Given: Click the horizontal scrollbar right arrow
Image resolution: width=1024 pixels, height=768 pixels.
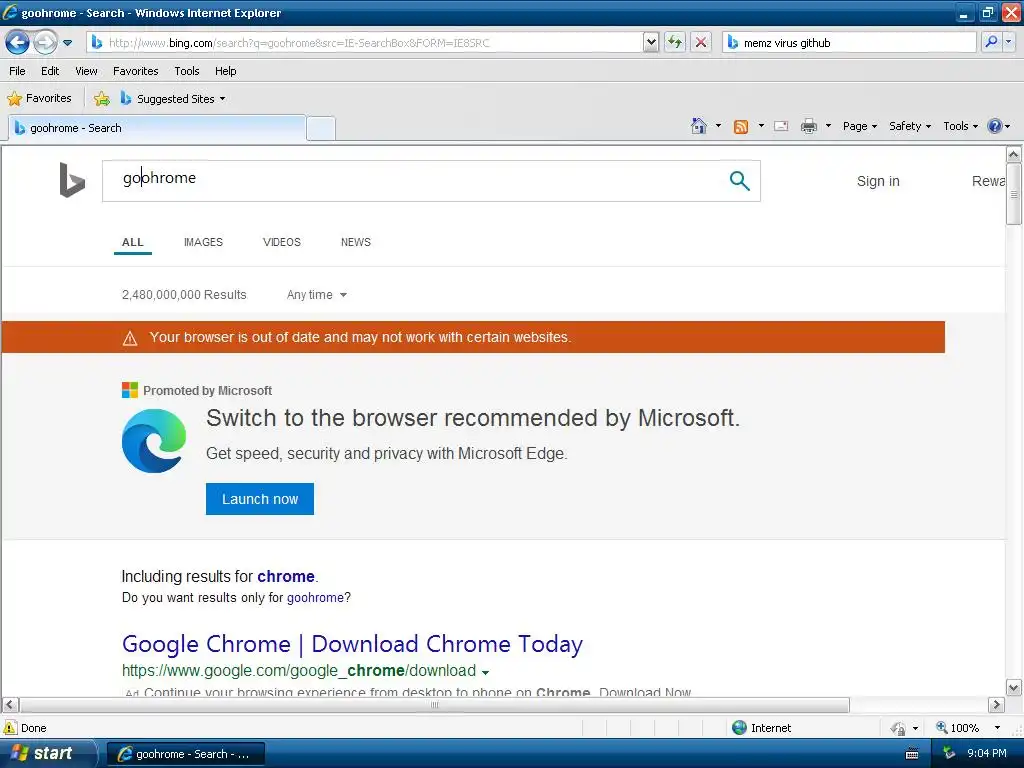Looking at the screenshot, I should tap(996, 705).
